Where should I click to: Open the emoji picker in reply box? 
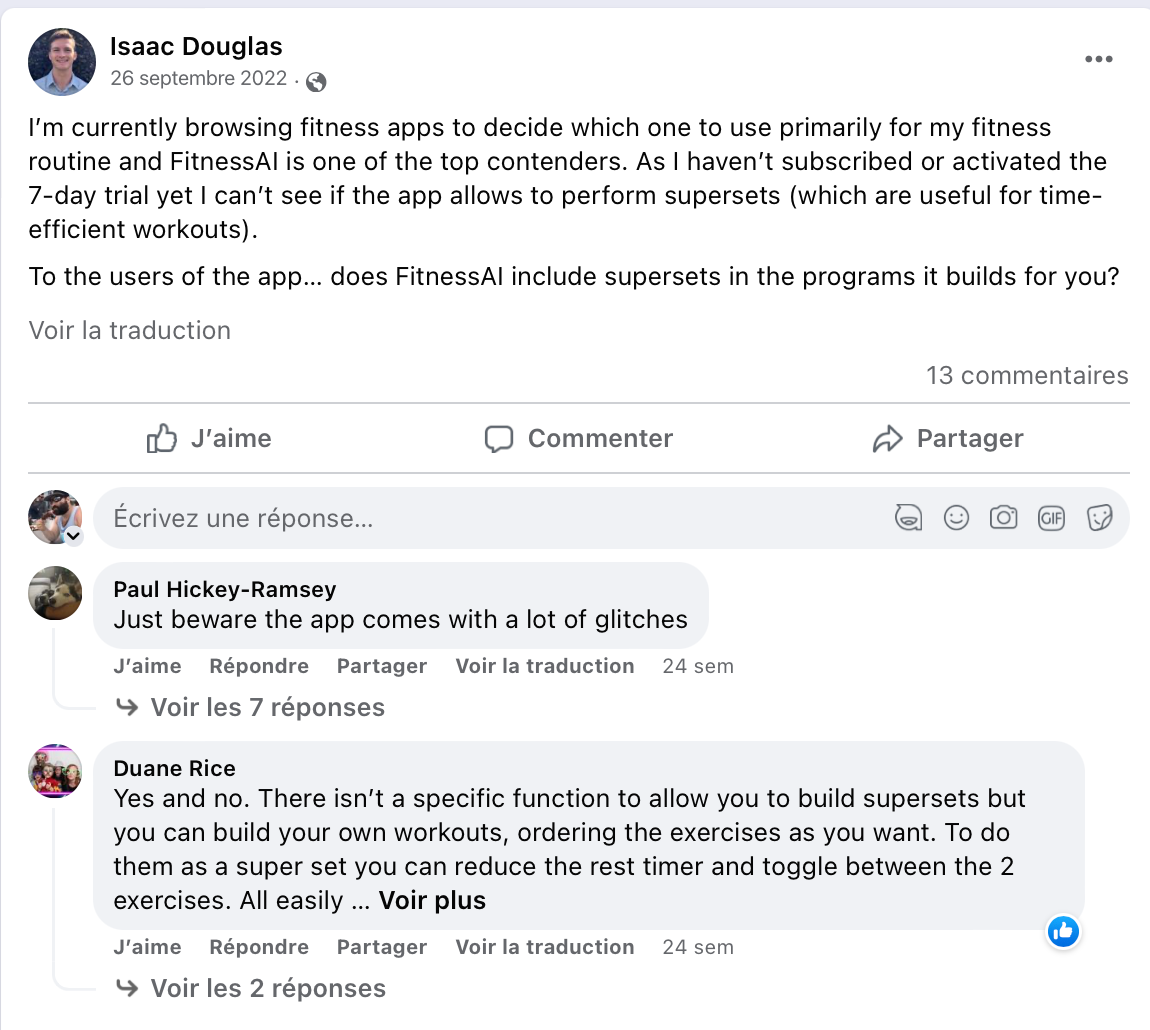pos(956,518)
